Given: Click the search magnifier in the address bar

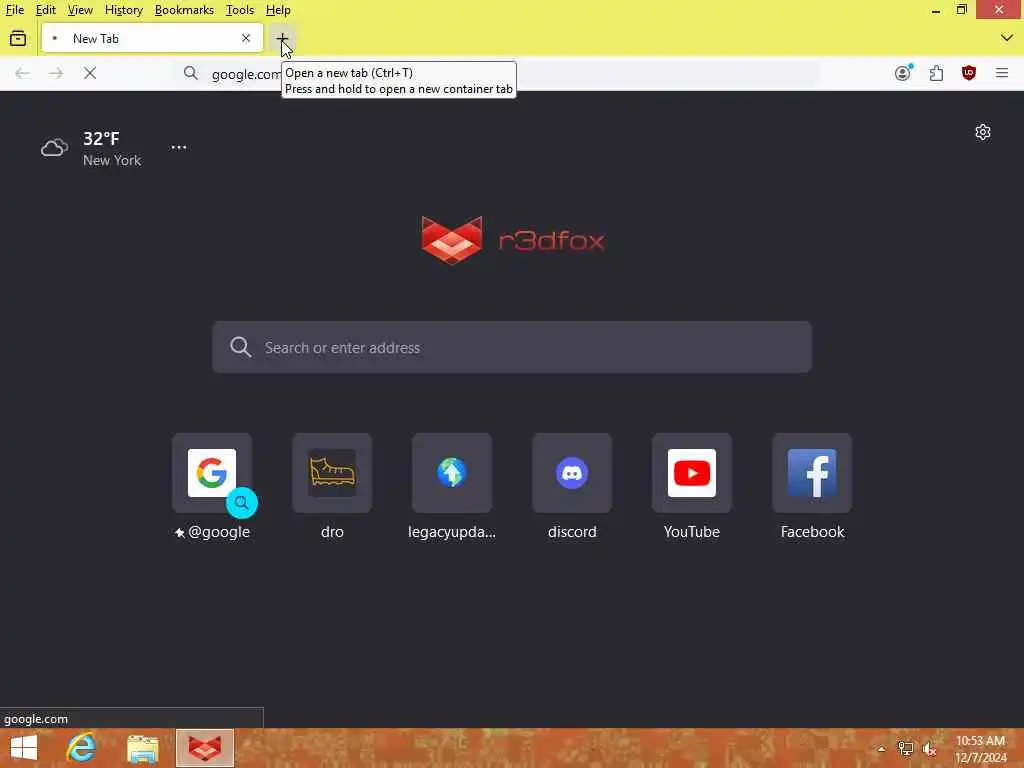Looking at the screenshot, I should click(191, 73).
